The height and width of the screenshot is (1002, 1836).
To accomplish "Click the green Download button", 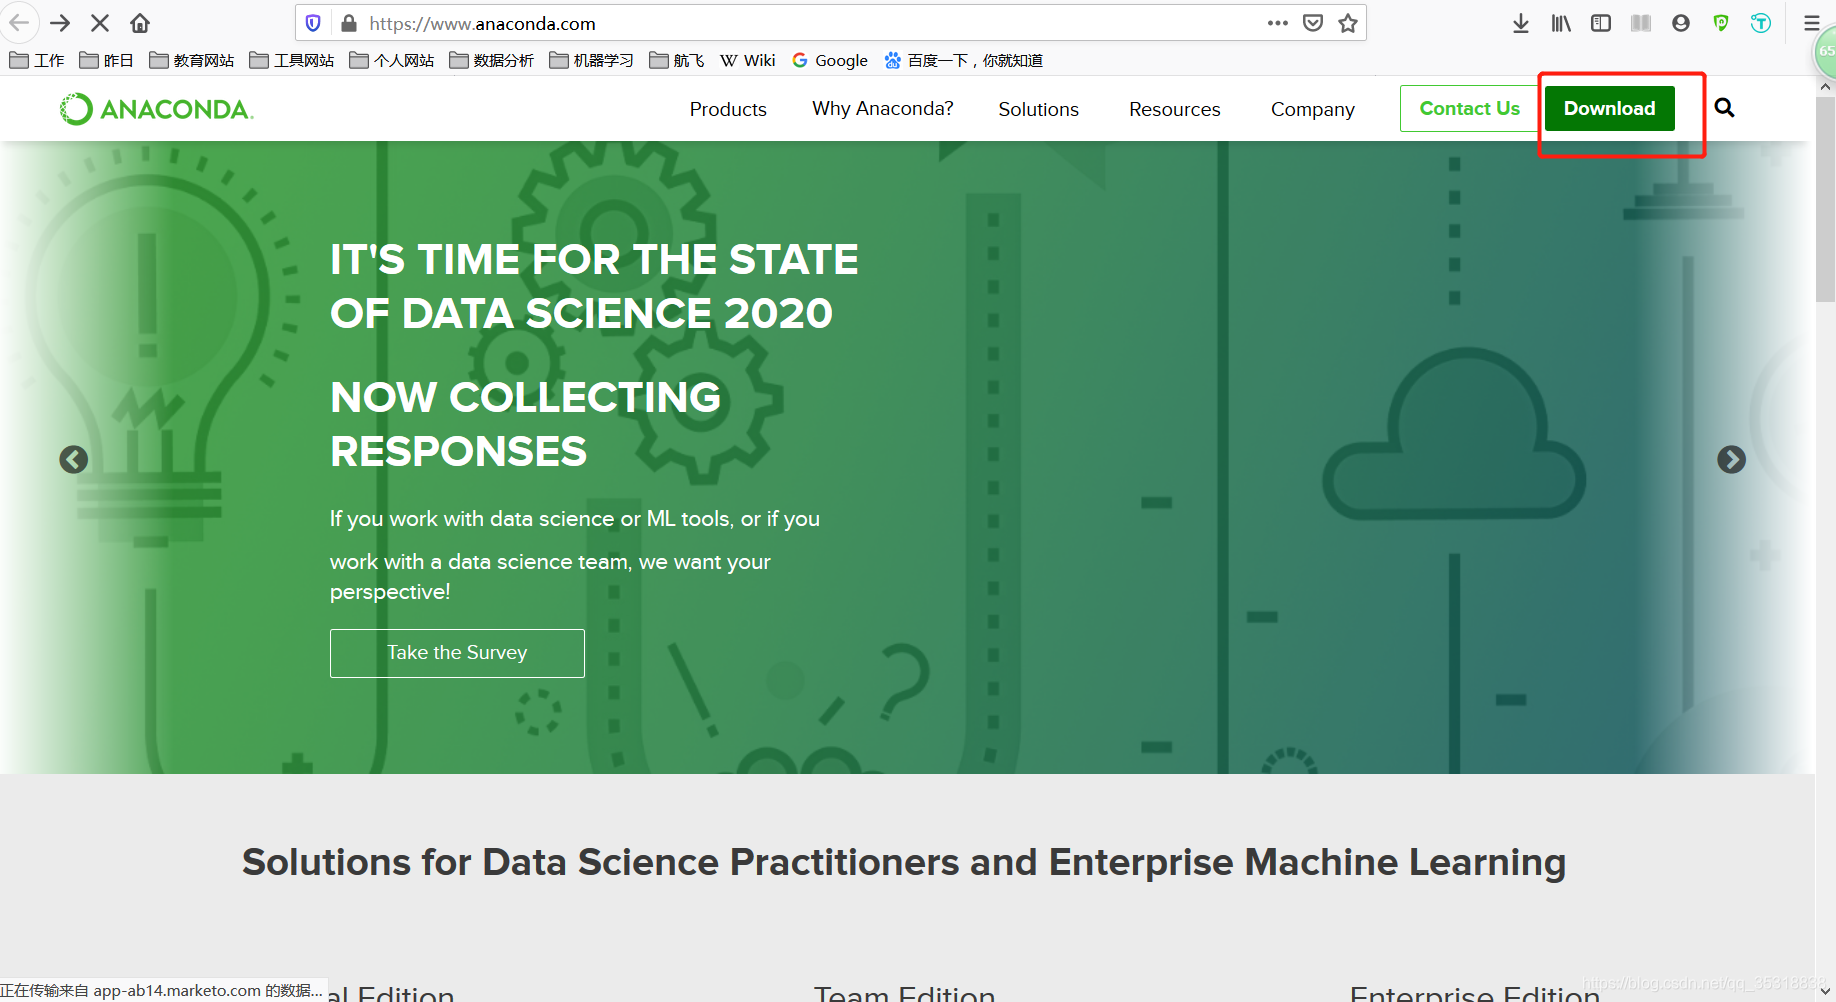I will (x=1610, y=108).
